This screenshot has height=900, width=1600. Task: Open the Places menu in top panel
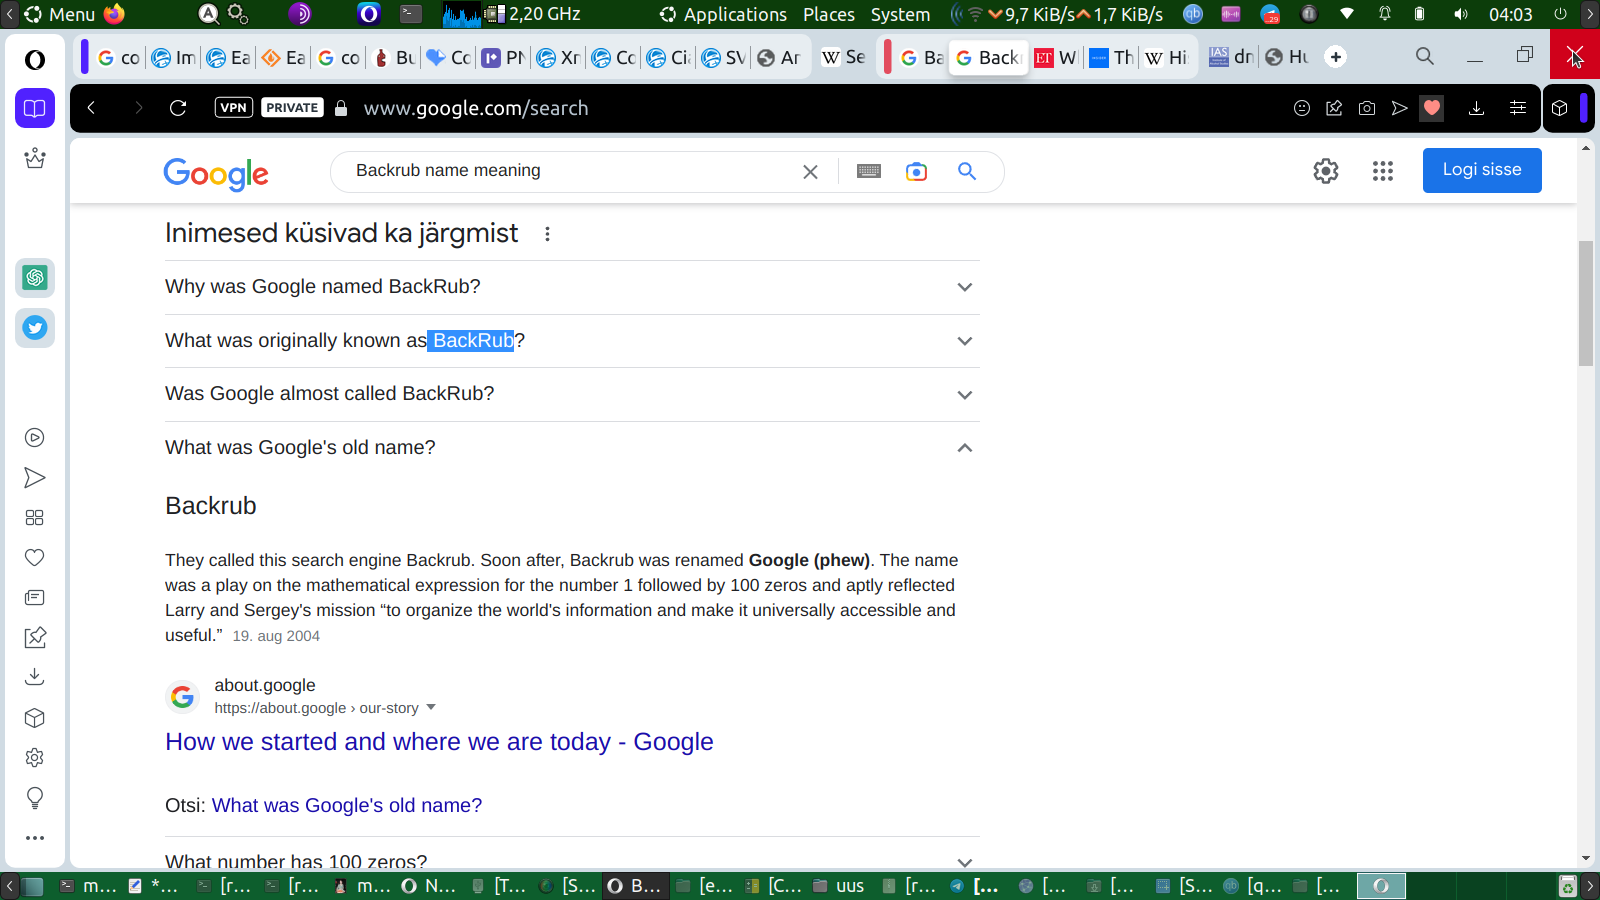point(829,14)
